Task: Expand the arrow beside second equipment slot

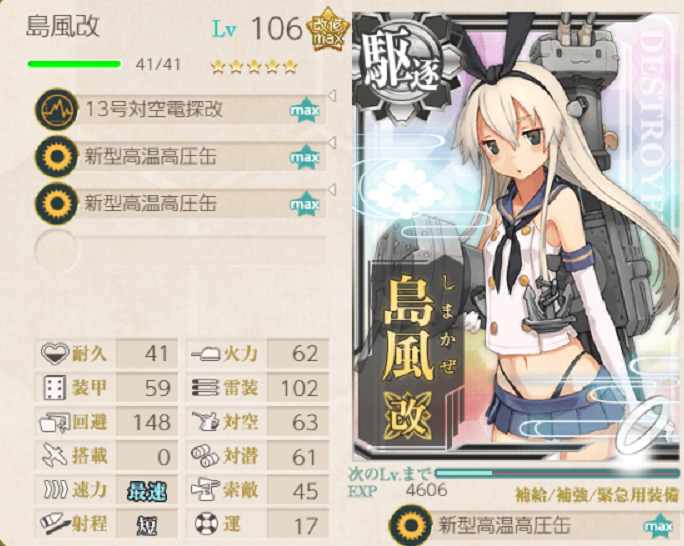Action: coord(332,142)
